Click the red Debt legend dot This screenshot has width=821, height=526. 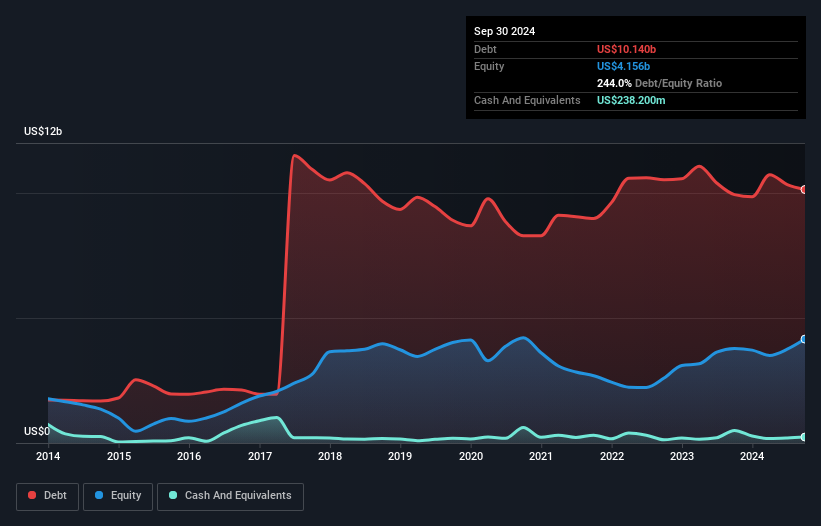tap(32, 495)
